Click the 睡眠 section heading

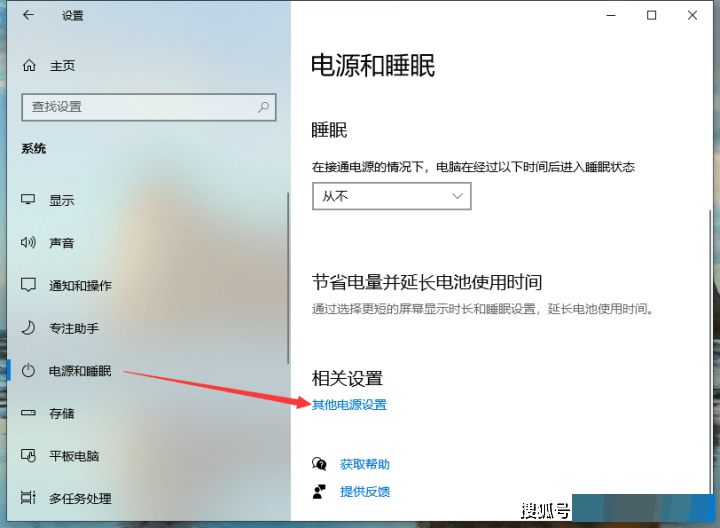pos(329,130)
